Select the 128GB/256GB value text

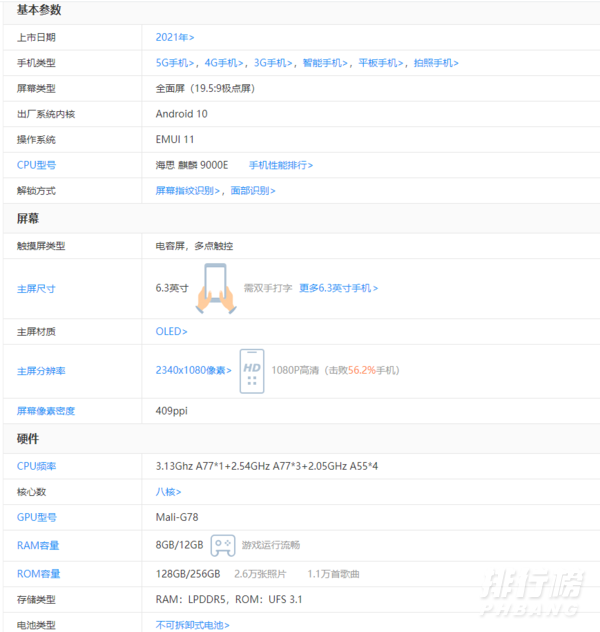click(188, 574)
